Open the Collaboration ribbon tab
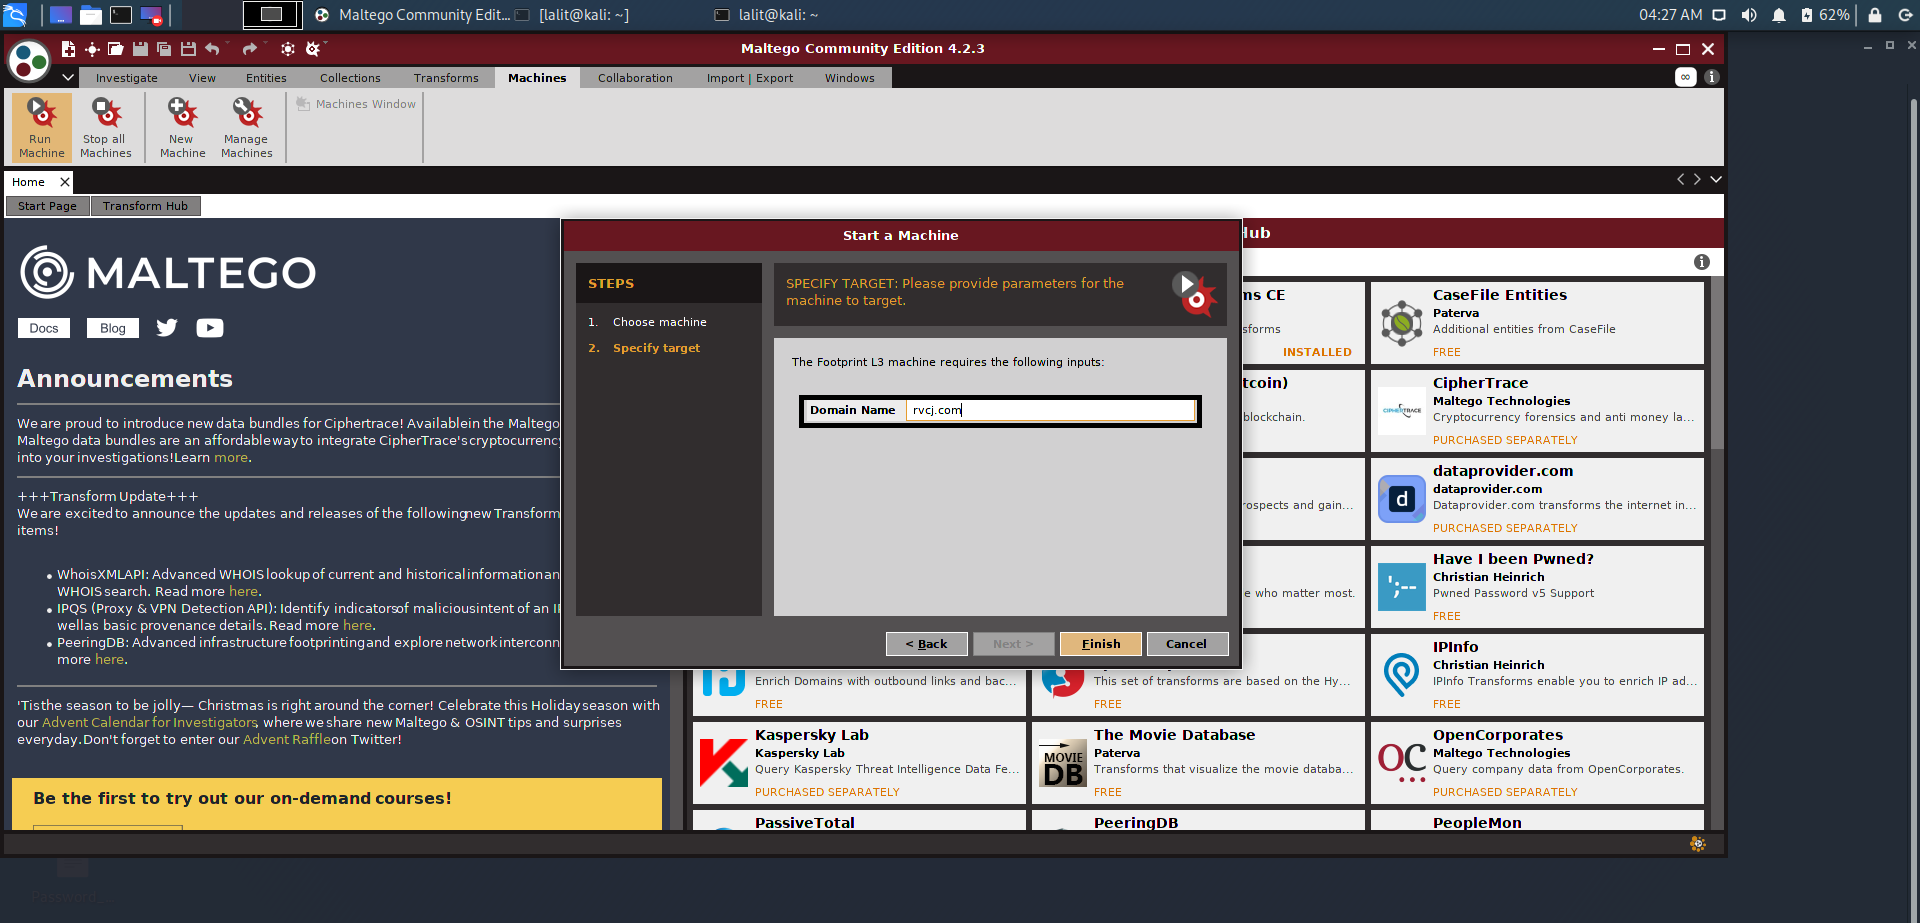The image size is (1920, 923). 635,78
